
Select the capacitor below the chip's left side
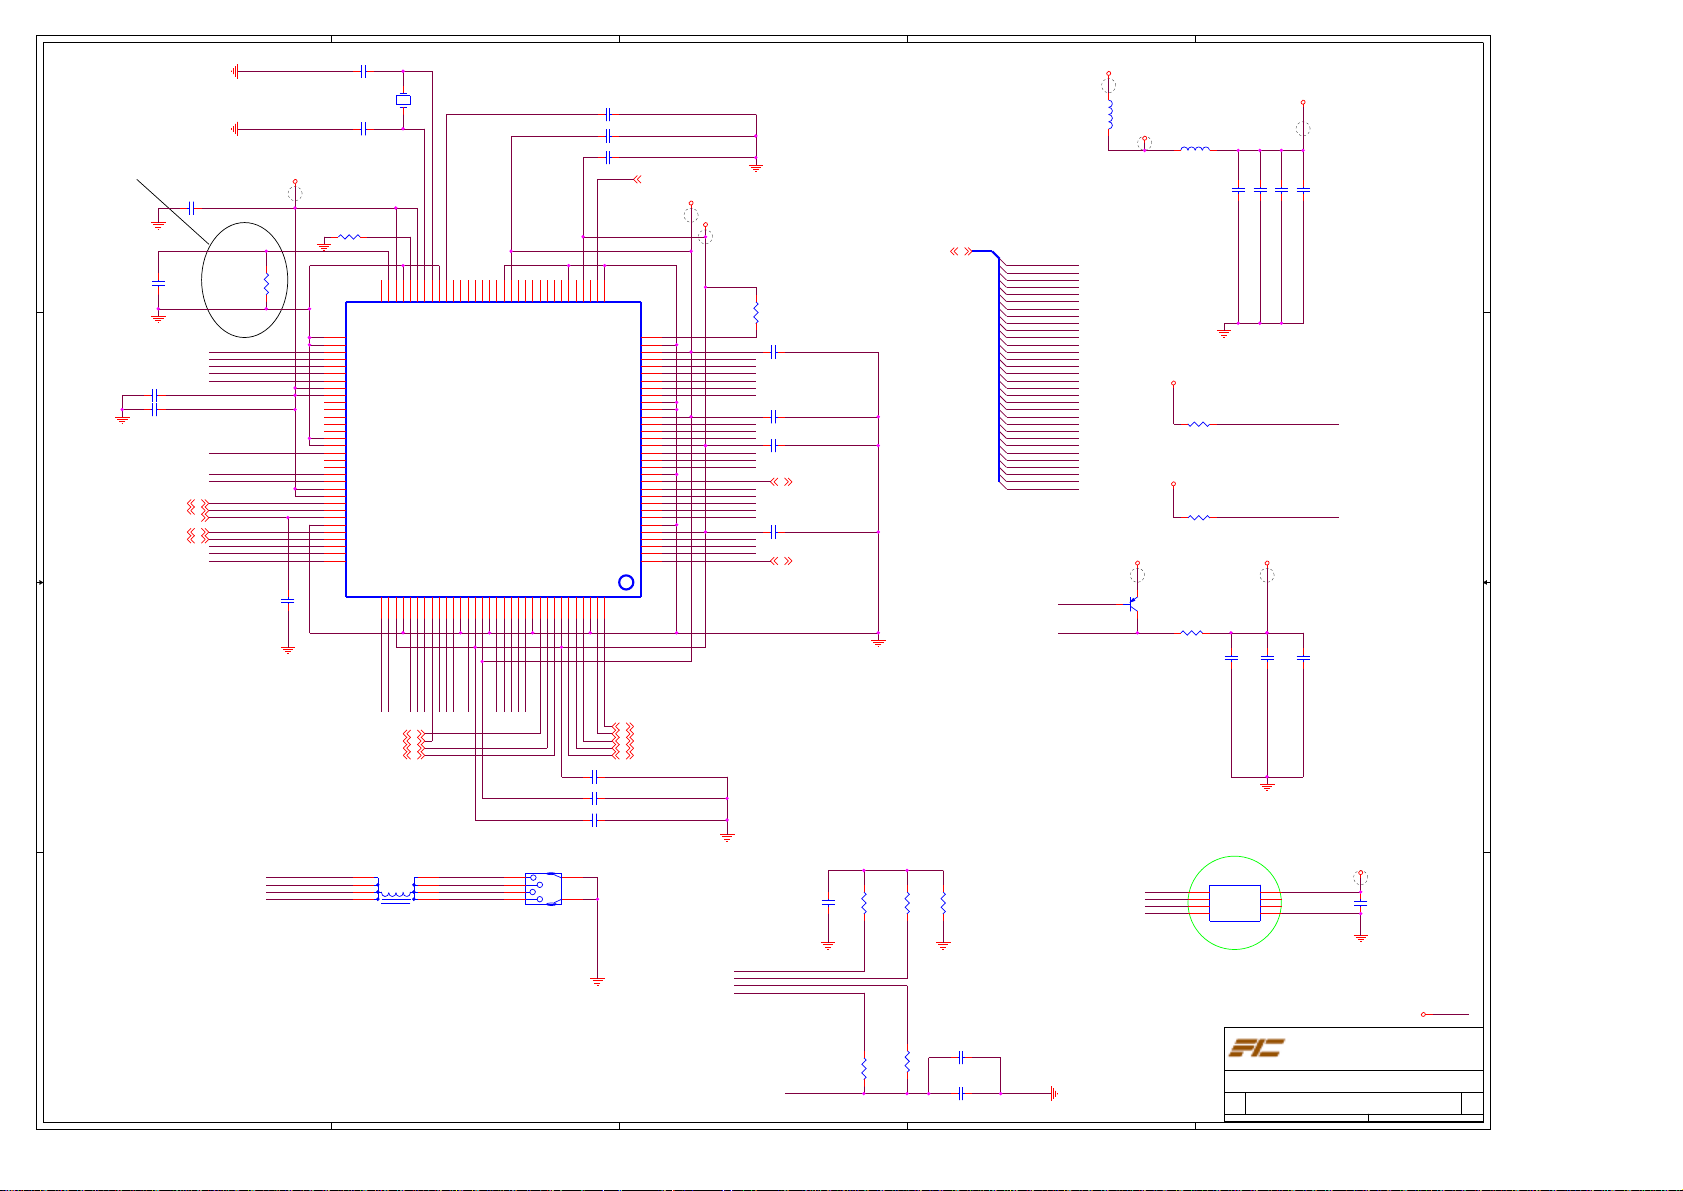288,601
